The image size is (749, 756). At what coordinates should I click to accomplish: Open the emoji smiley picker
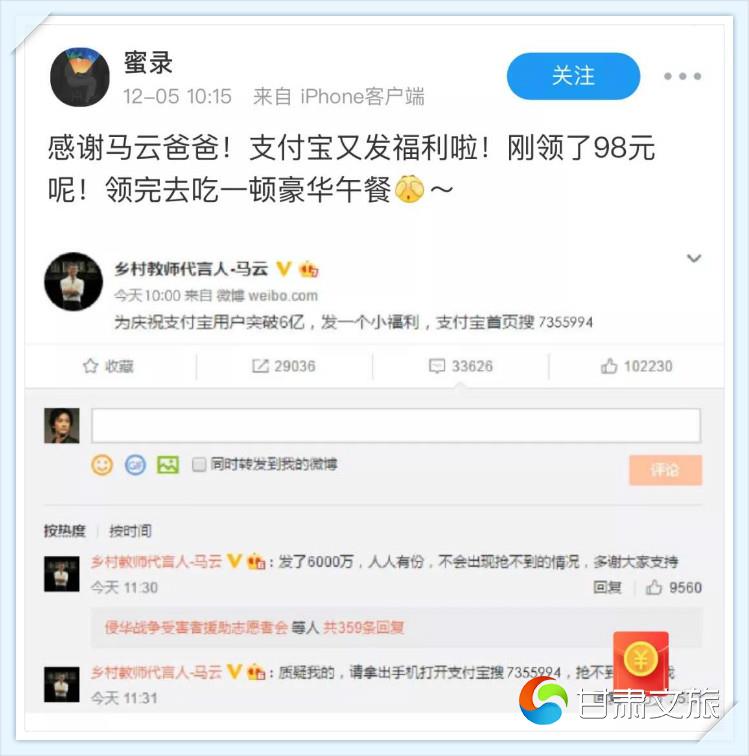click(x=102, y=465)
